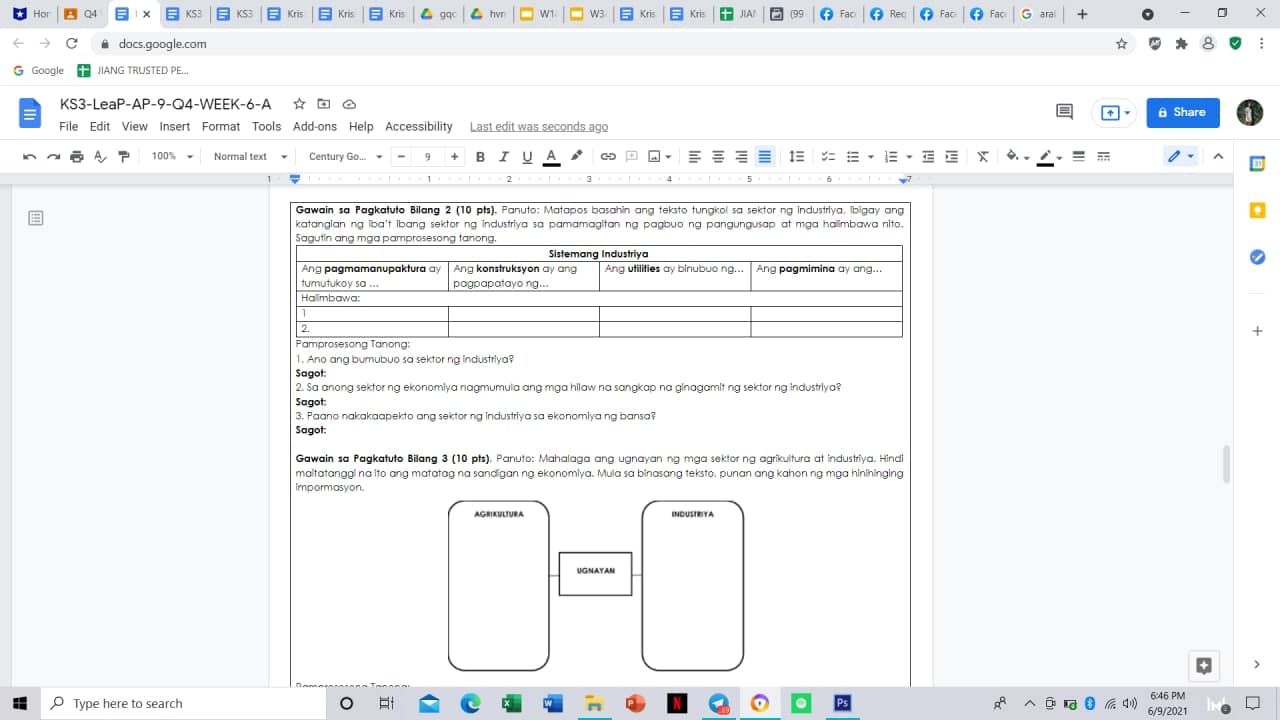
Task: Align text to the right
Action: (741, 157)
